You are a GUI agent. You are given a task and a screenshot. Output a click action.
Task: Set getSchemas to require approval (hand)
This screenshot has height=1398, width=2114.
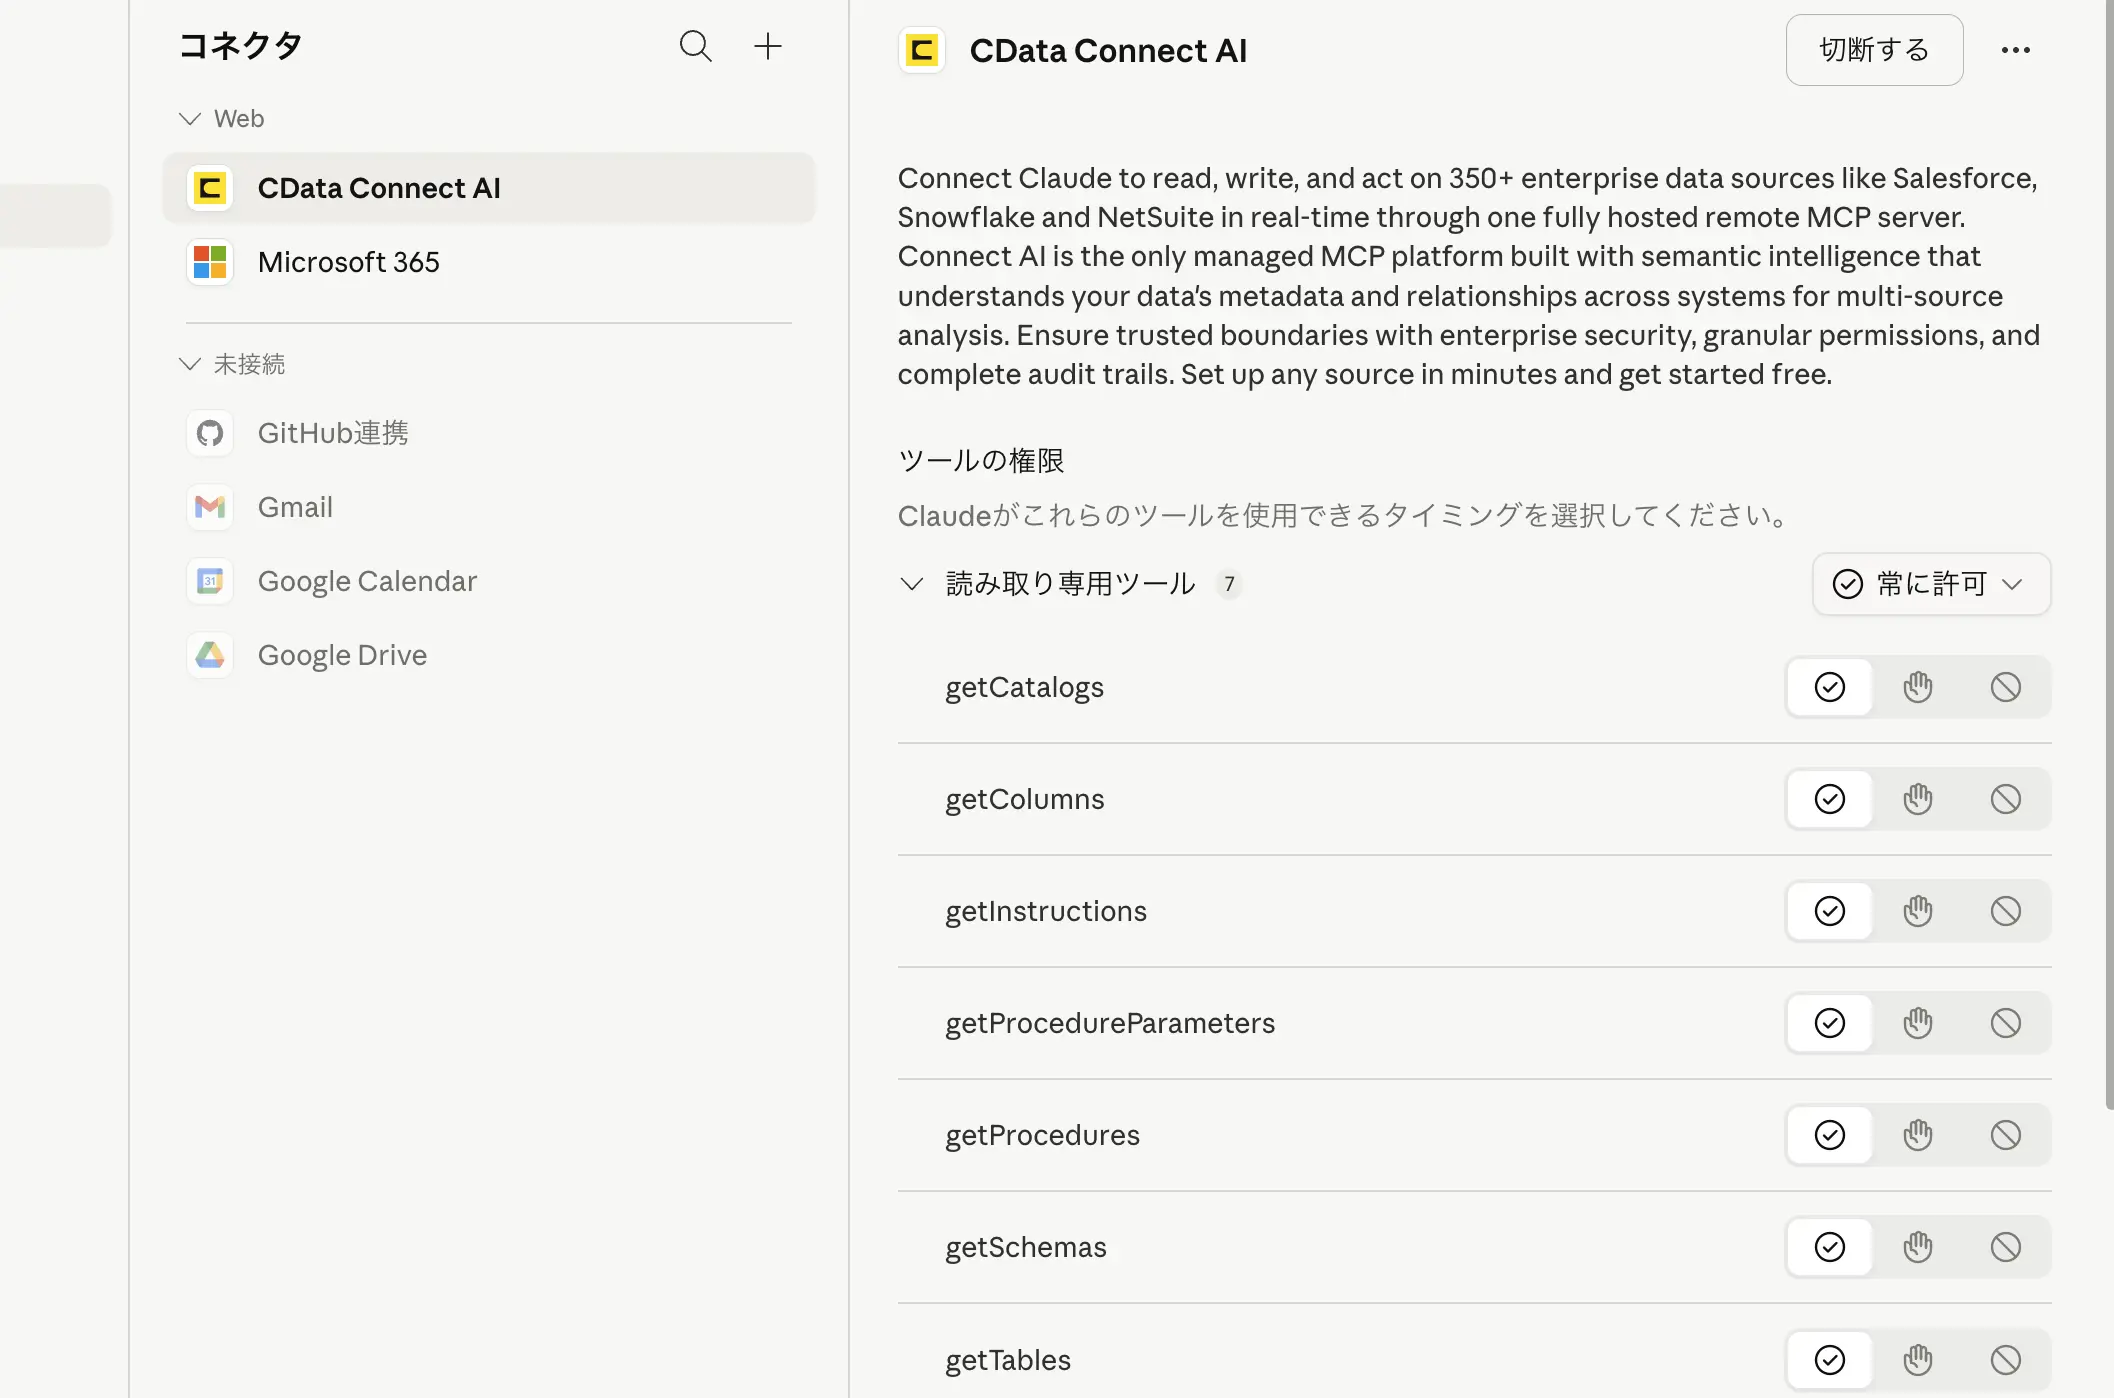tap(1918, 1247)
